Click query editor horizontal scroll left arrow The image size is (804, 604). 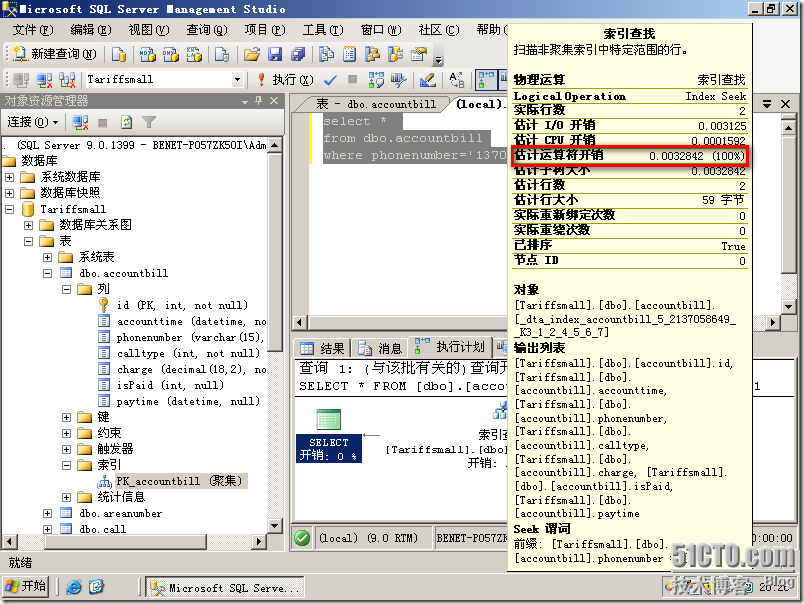300,323
